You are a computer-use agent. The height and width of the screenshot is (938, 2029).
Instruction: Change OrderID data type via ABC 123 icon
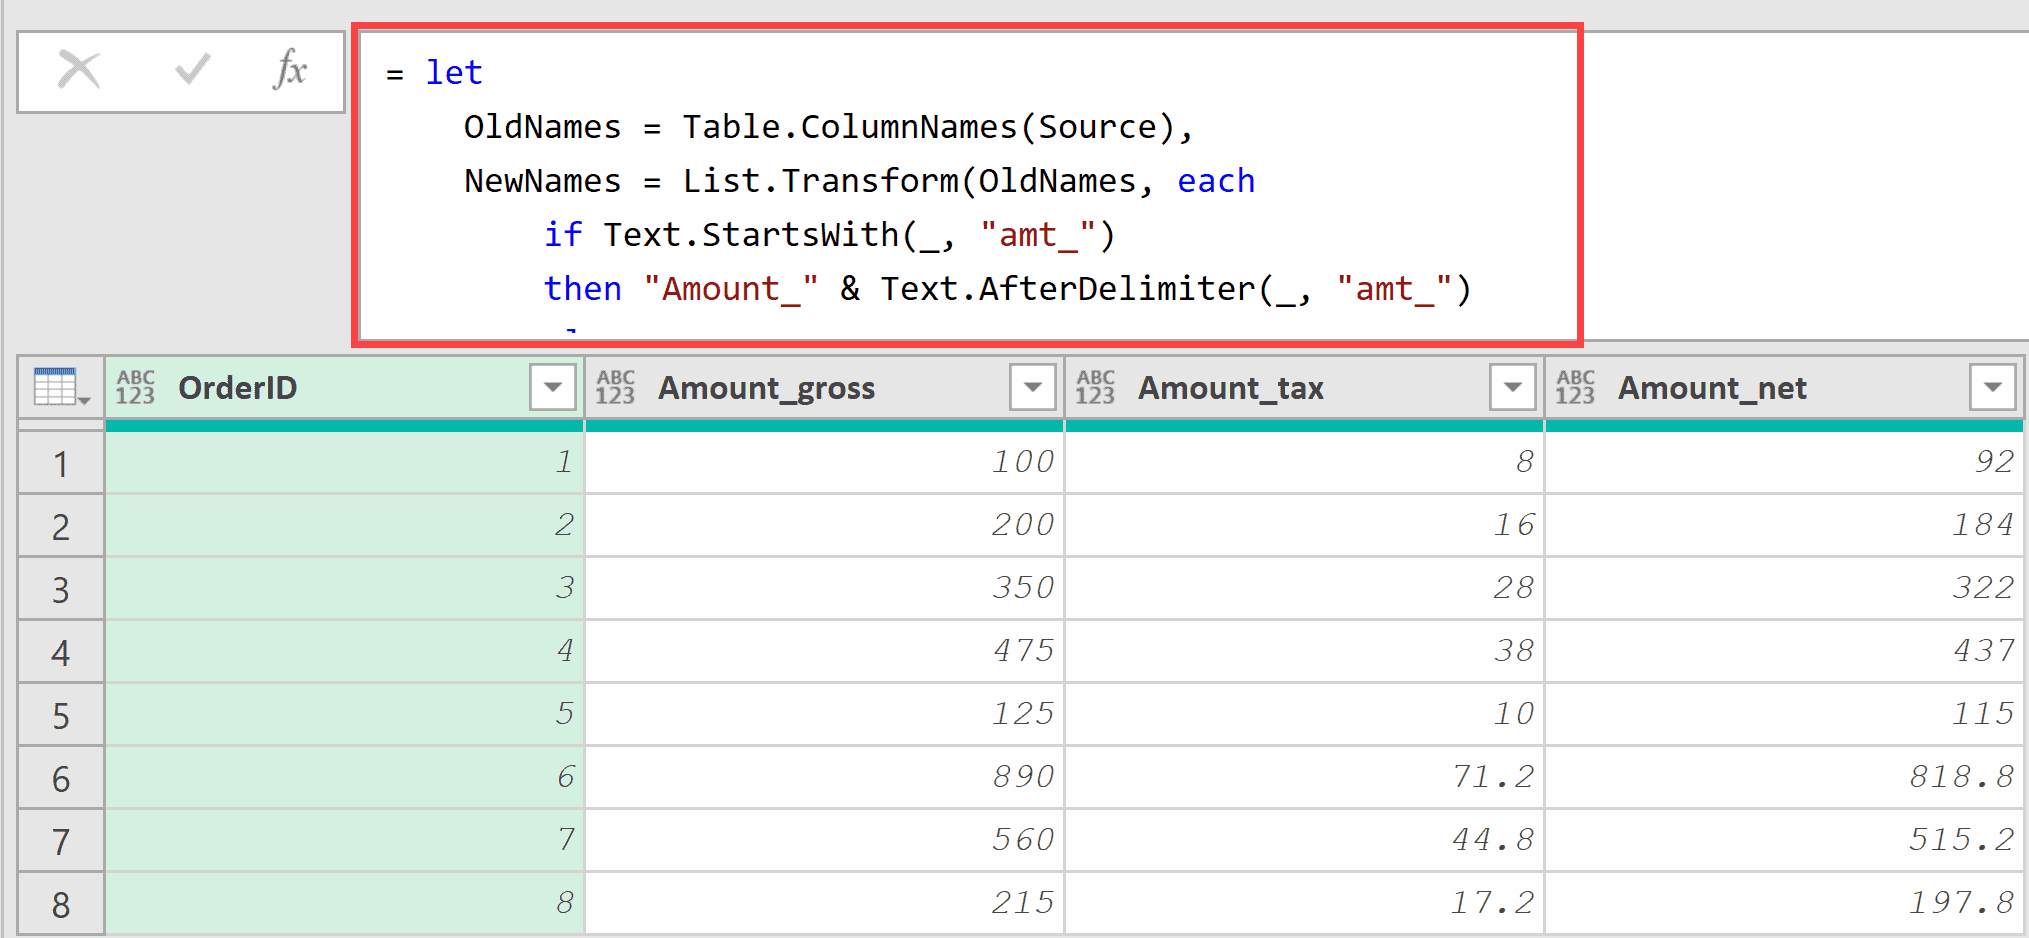(136, 388)
